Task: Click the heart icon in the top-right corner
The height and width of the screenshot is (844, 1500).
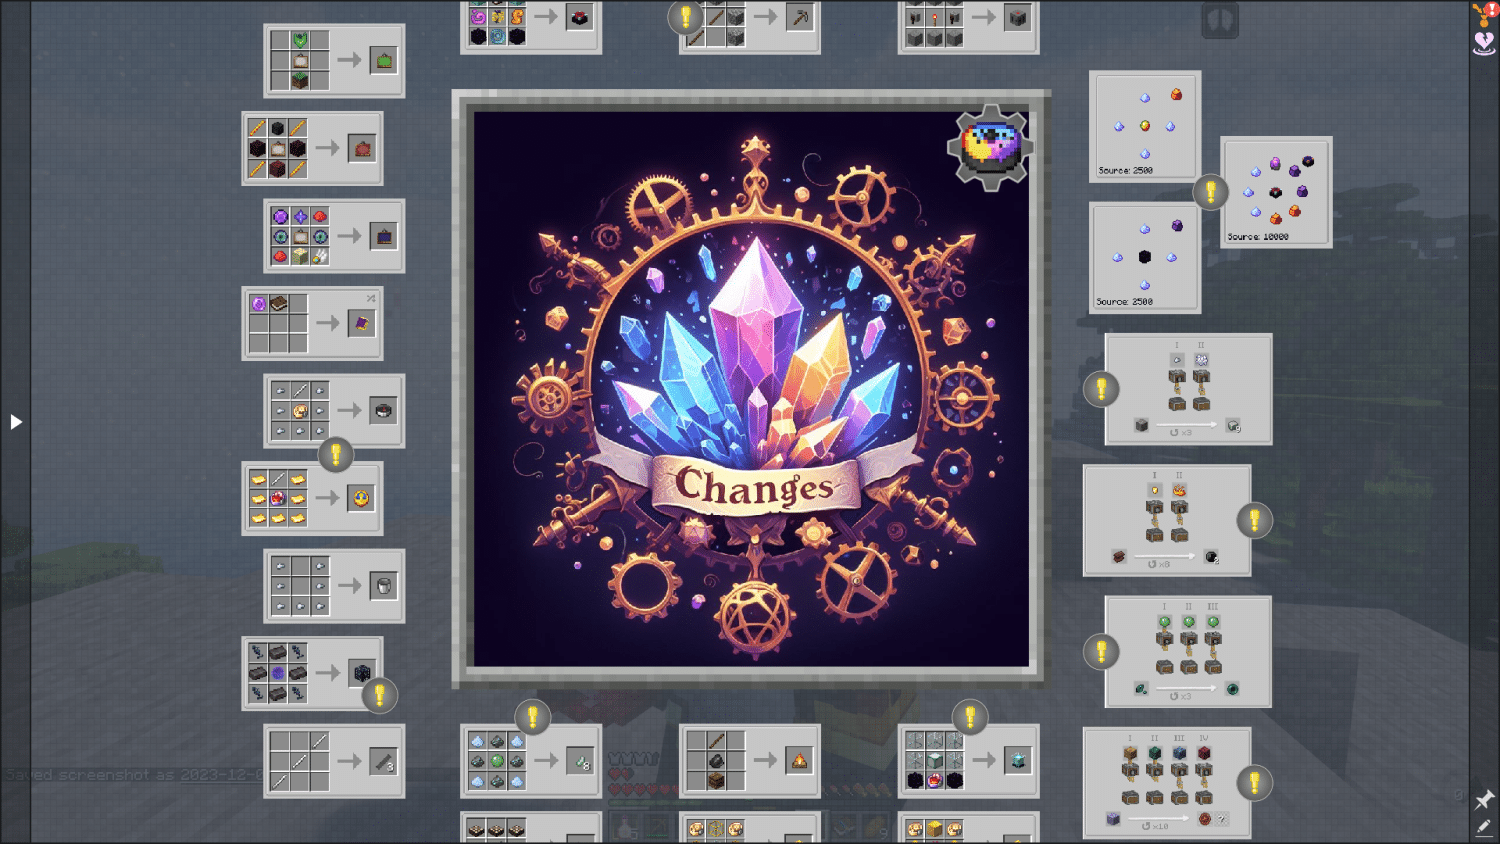Action: [1484, 42]
